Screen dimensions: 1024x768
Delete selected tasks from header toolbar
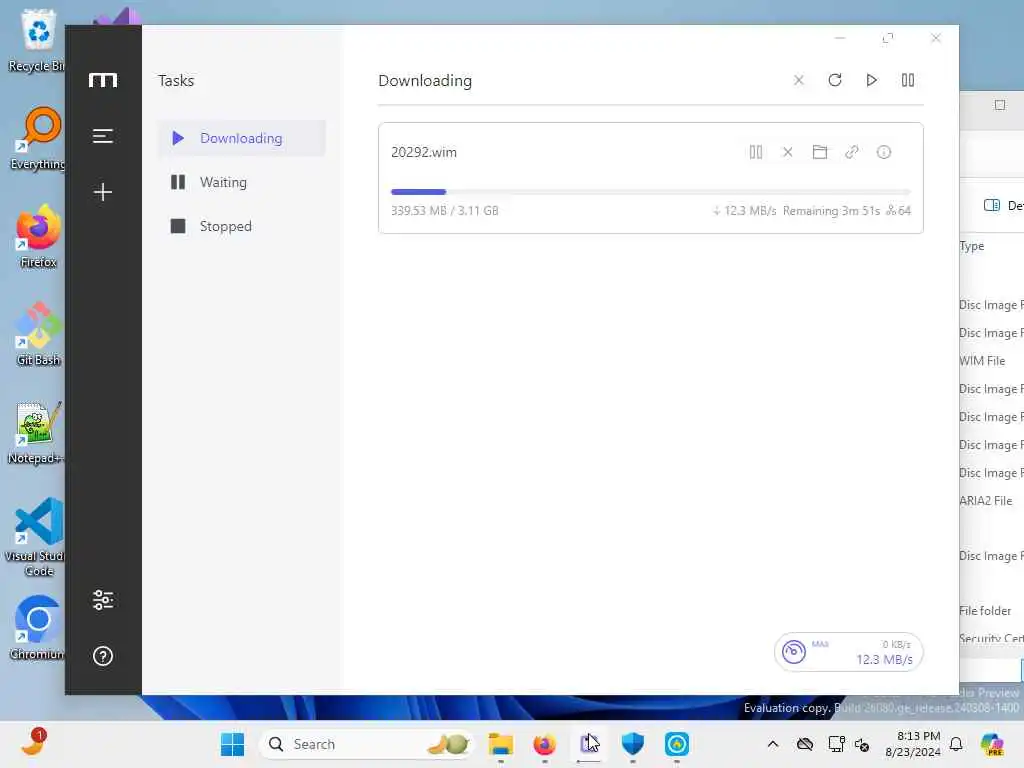click(799, 80)
